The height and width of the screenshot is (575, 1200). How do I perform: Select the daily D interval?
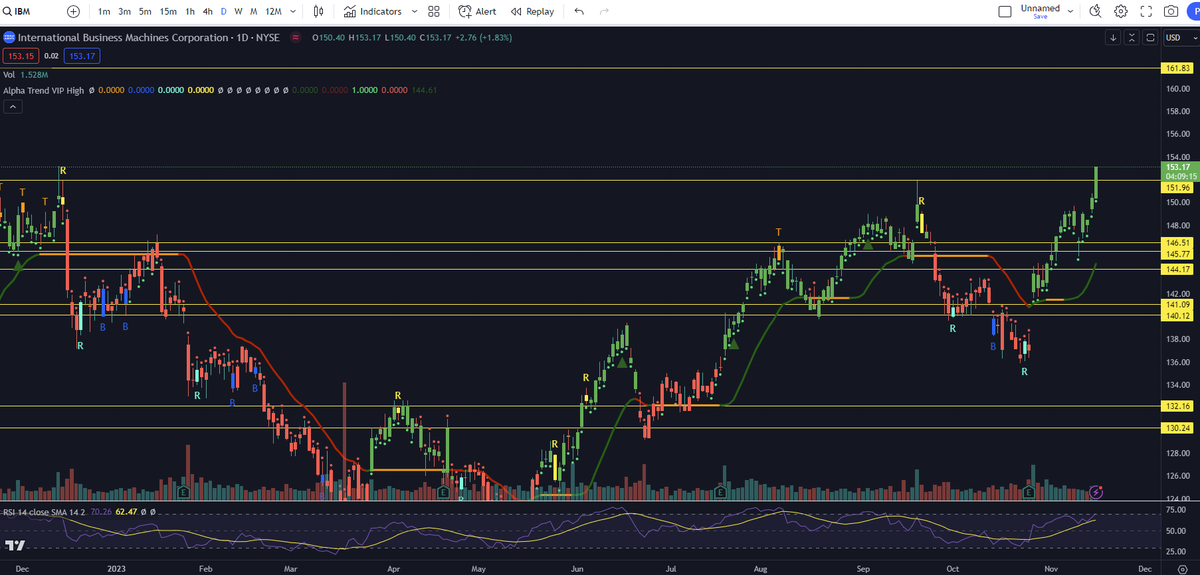click(223, 12)
